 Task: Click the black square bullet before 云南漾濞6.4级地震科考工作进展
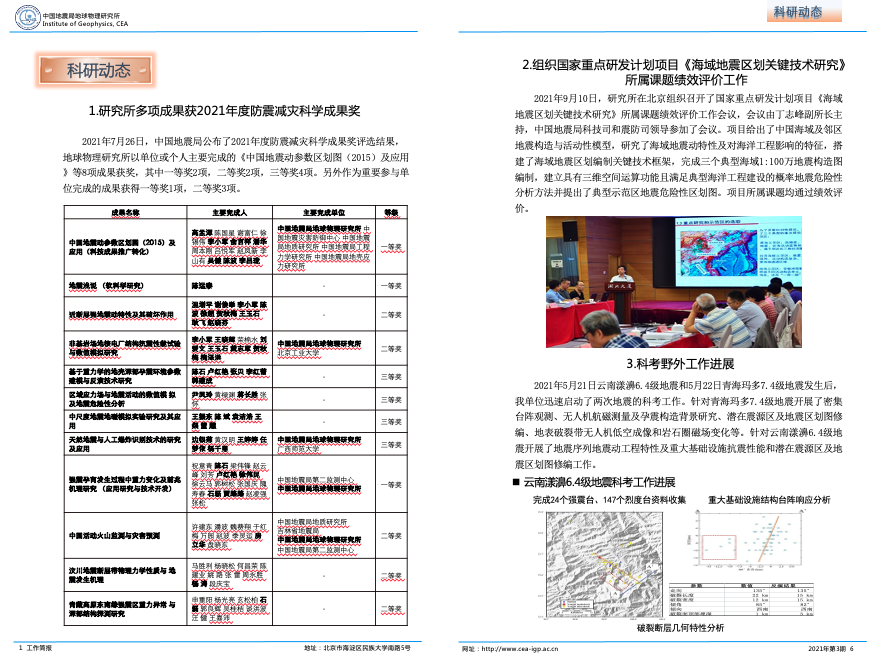click(x=516, y=484)
